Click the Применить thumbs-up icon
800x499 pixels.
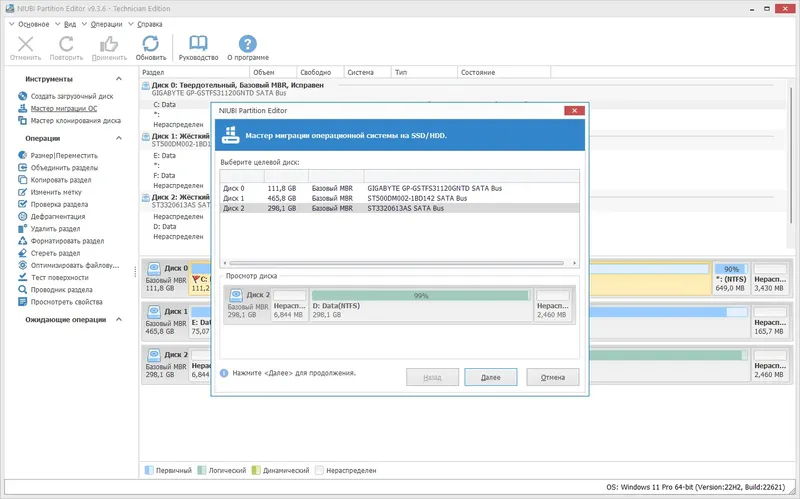pyautogui.click(x=109, y=44)
